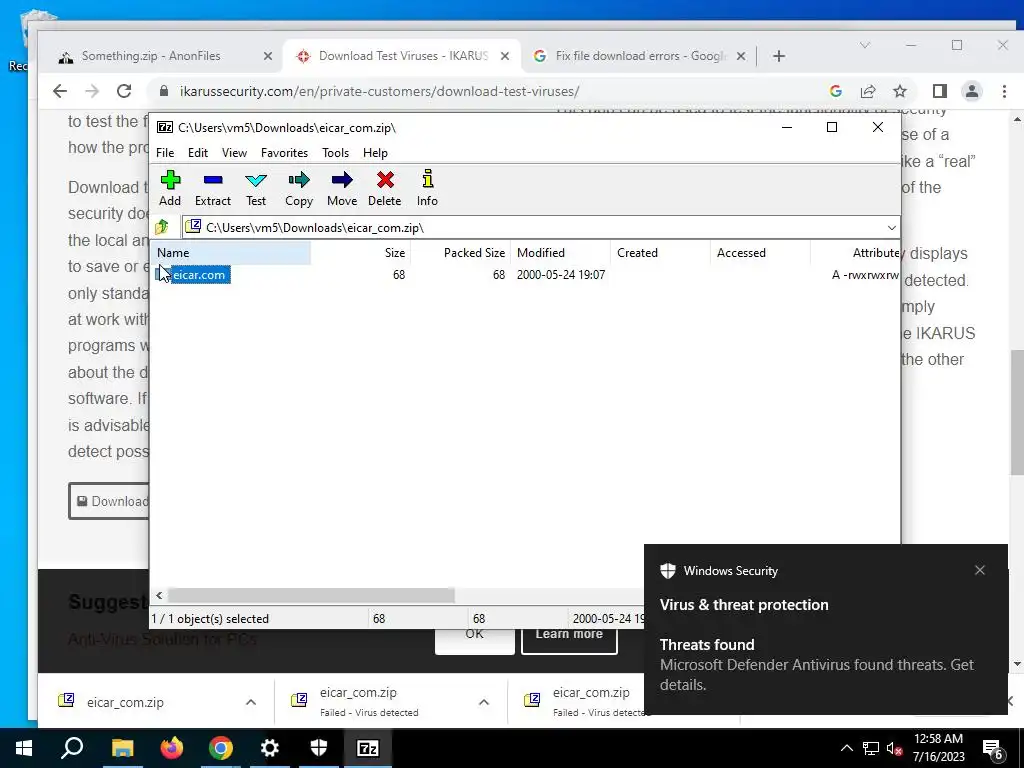
Task: Click the Move toolbar icon
Action: pos(342,188)
